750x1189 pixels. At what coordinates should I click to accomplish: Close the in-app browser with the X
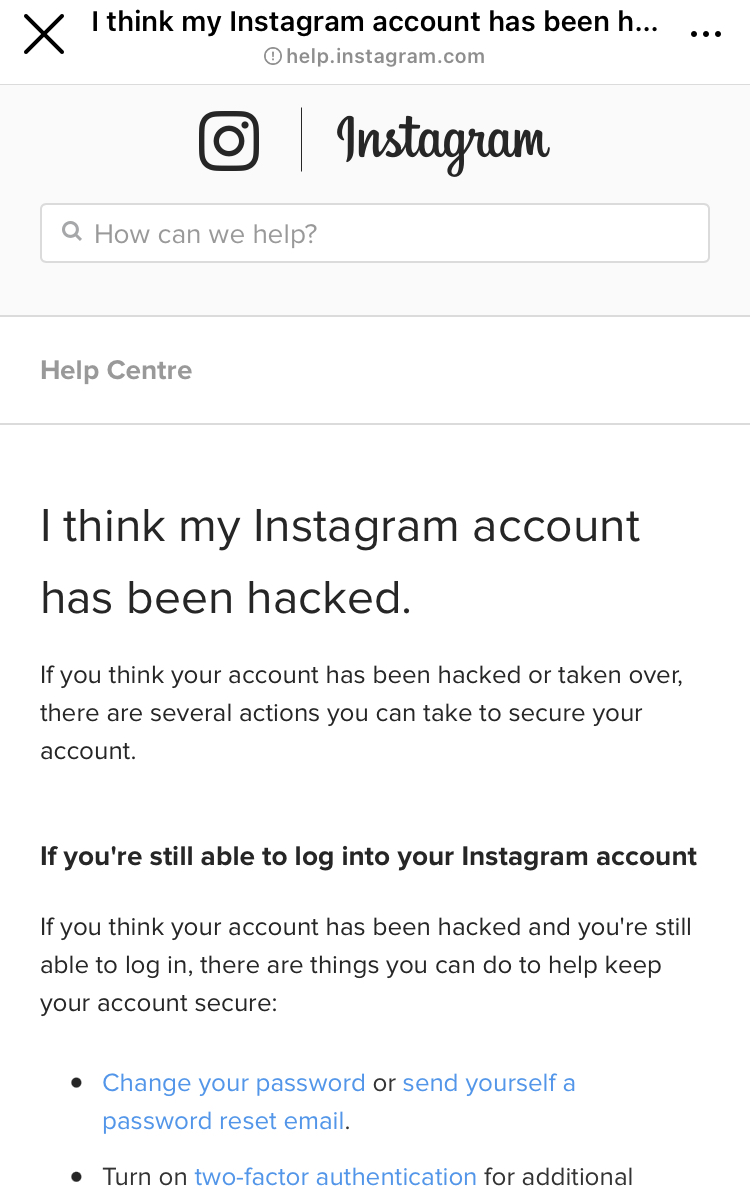tap(44, 34)
